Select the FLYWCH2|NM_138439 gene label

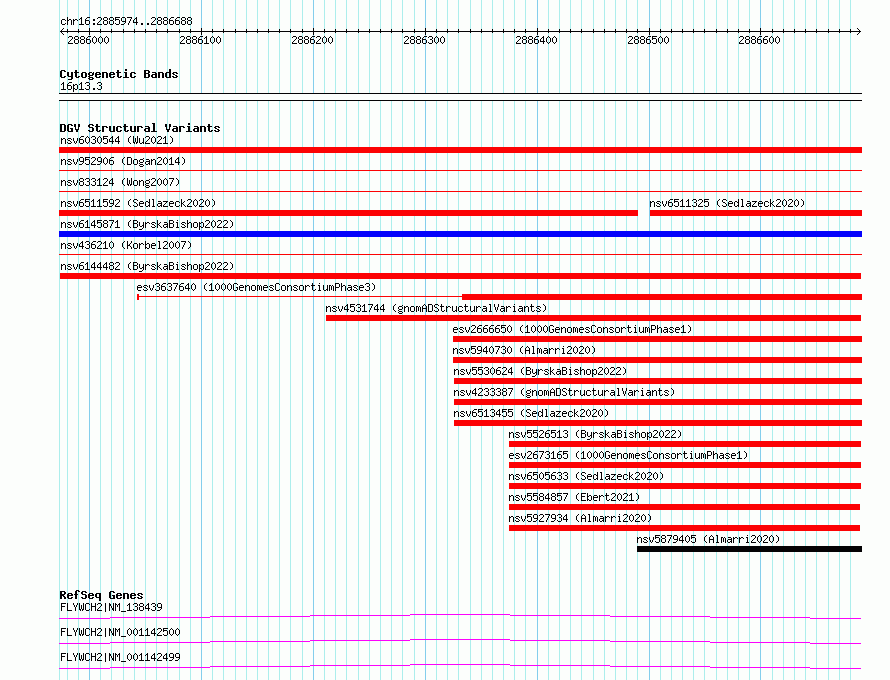click(x=111, y=607)
